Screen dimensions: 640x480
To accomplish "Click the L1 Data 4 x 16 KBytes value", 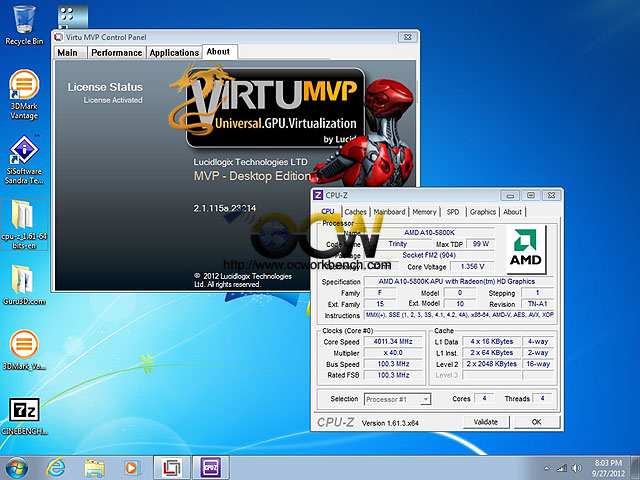I will pos(491,342).
